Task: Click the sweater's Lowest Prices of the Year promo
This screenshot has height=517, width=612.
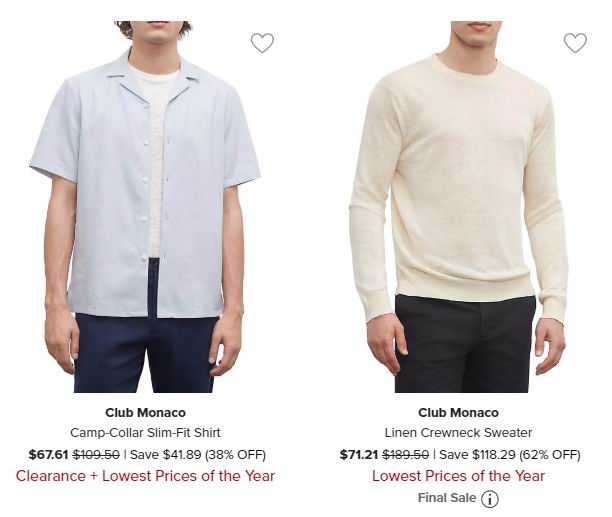Action: [458, 476]
